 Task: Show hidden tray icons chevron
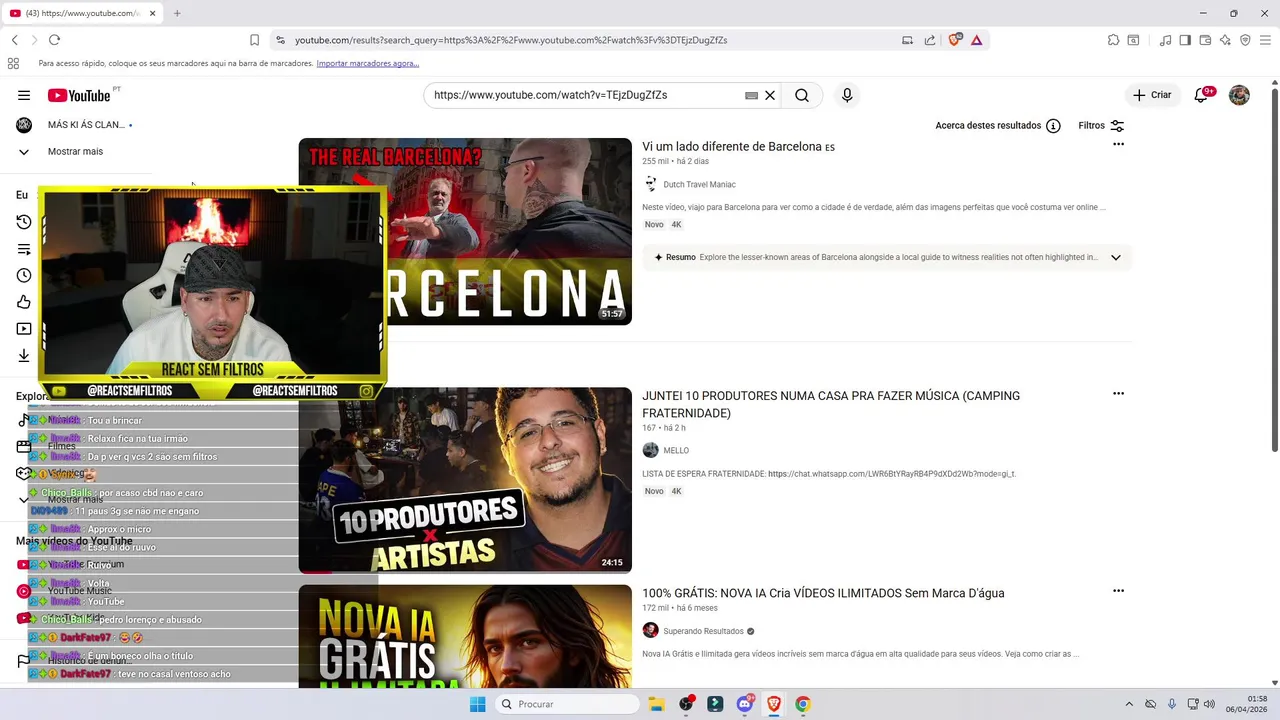pyautogui.click(x=1129, y=704)
